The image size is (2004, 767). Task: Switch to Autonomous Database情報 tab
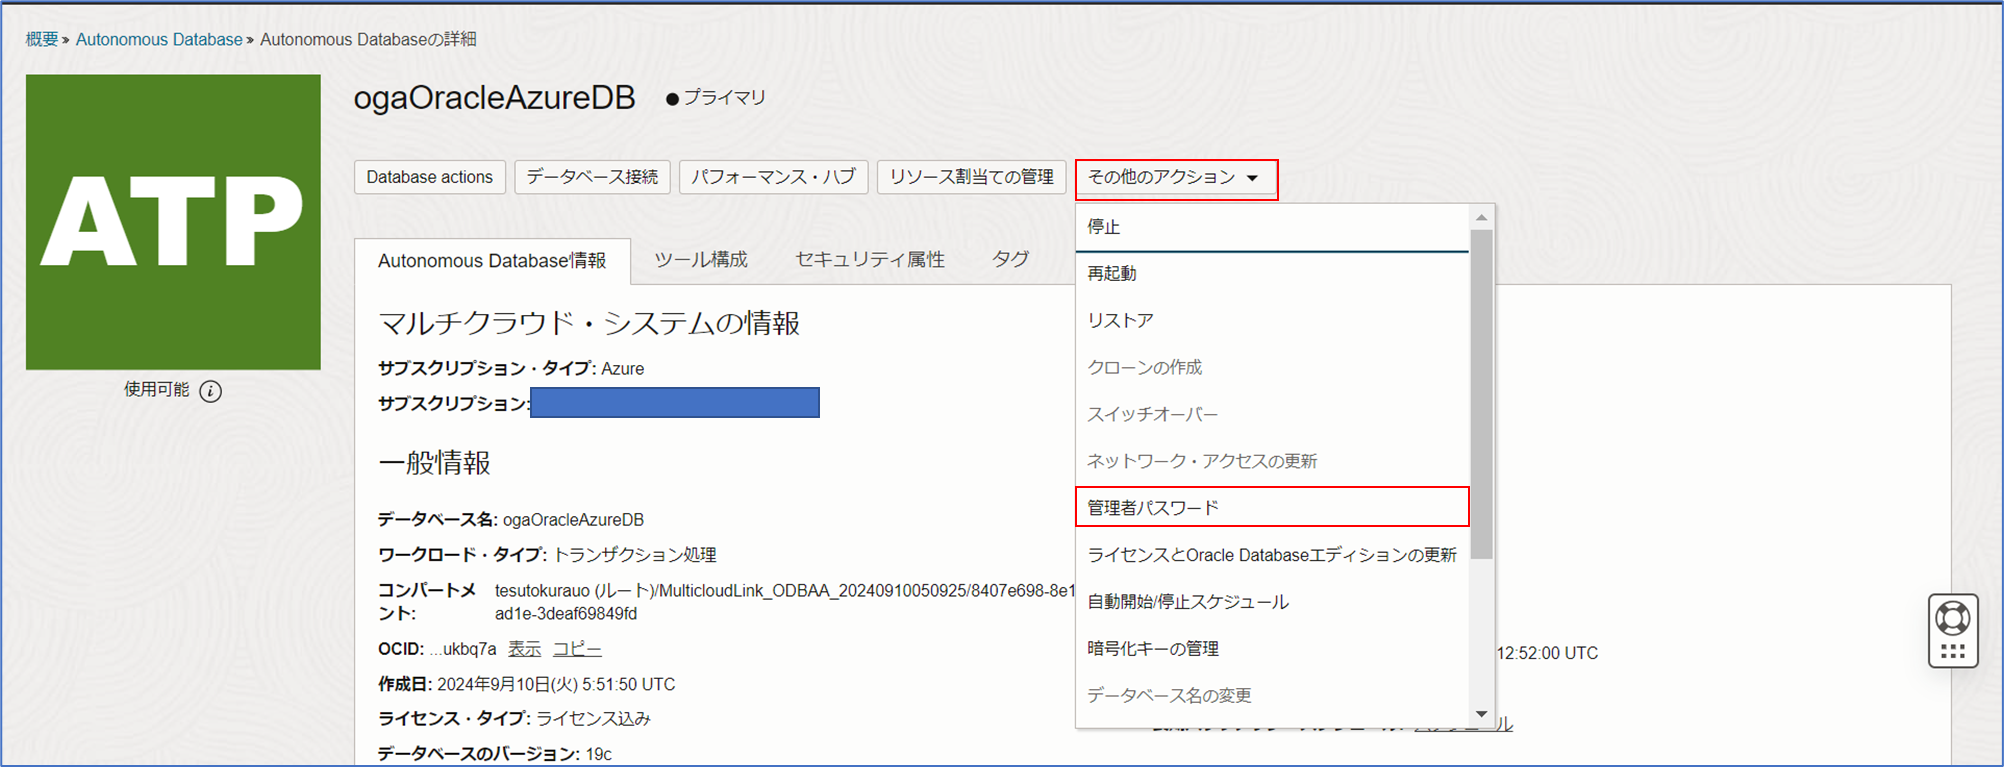492,261
